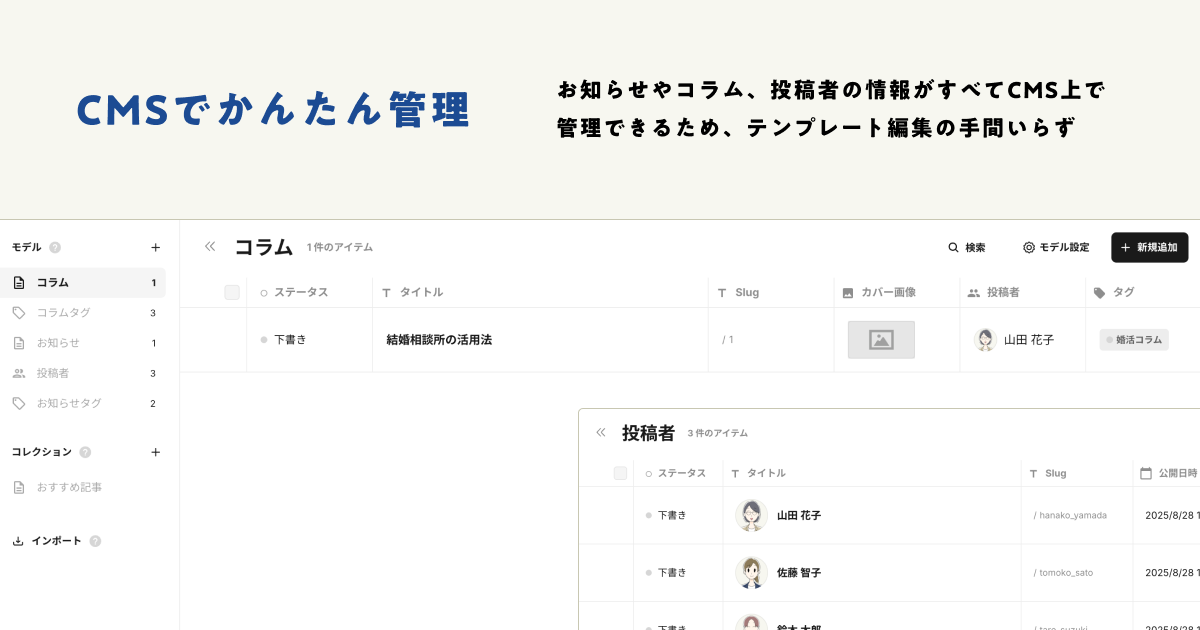The image size is (1200, 630).
Task: Open search with the 検索 magnifier icon
Action: pos(953,247)
